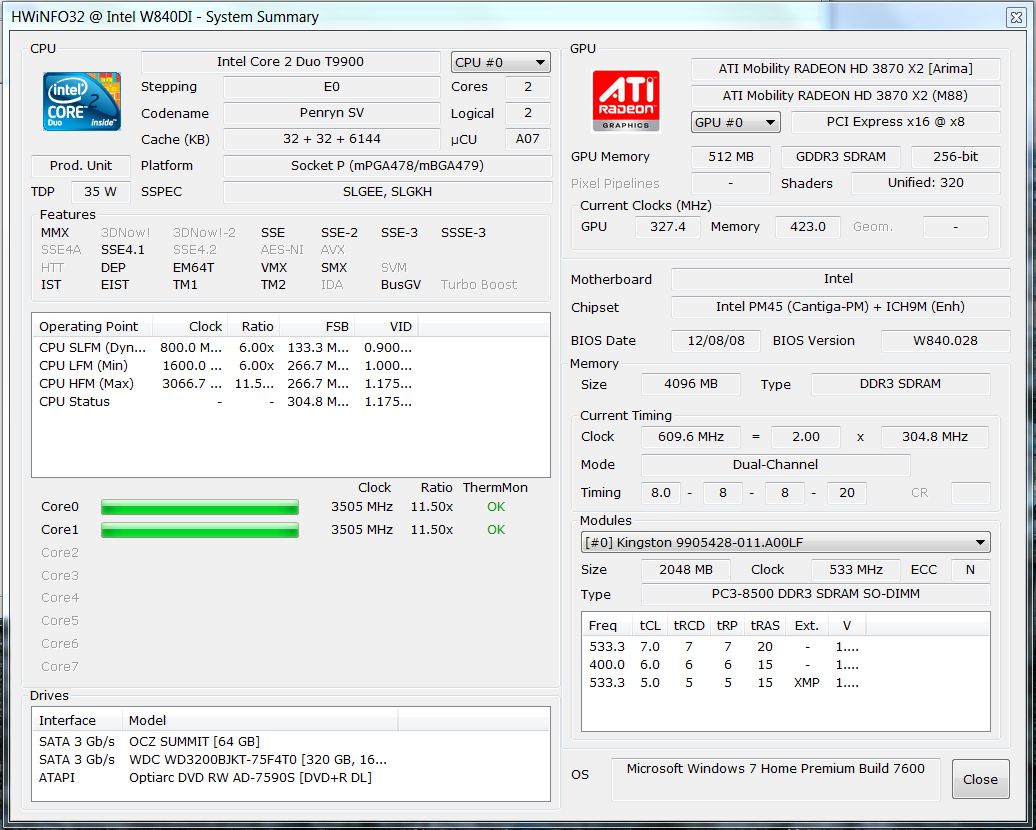This screenshot has height=830, width=1036.
Task: Click the TDP 35 W field
Action: pos(100,192)
